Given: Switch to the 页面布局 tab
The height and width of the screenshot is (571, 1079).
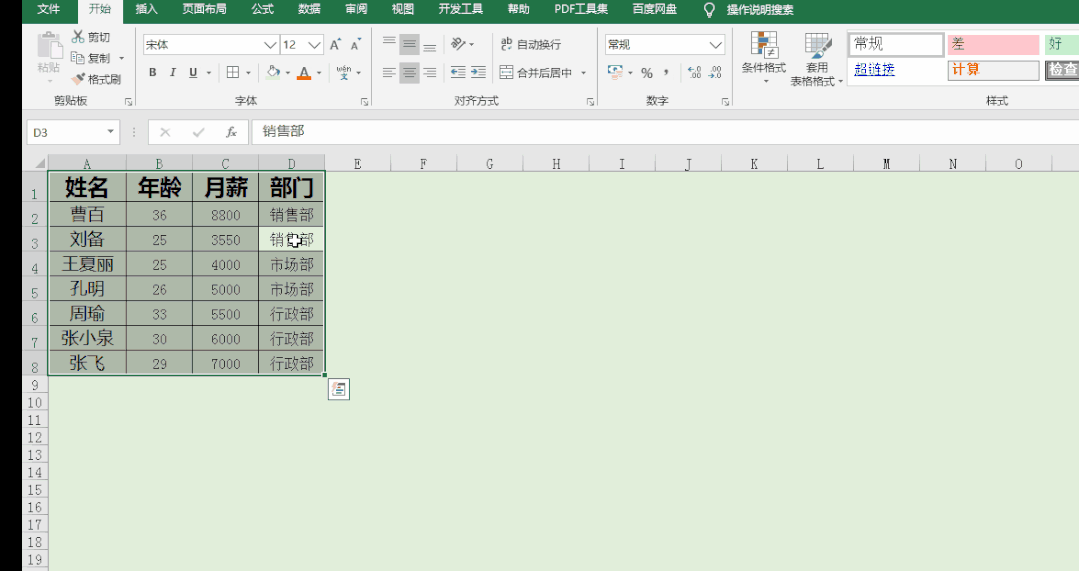Looking at the screenshot, I should 204,10.
